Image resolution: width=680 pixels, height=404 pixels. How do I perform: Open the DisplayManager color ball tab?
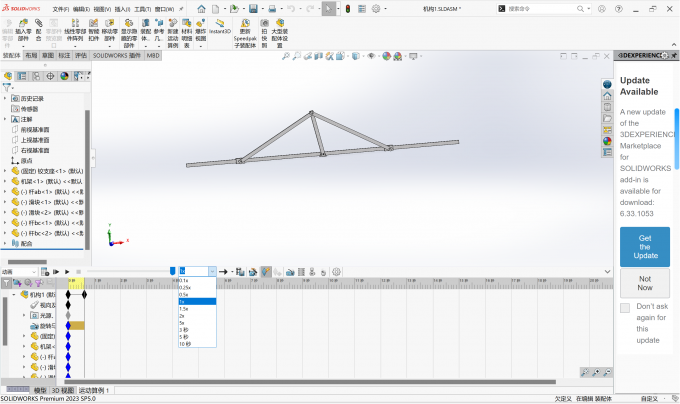point(64,76)
